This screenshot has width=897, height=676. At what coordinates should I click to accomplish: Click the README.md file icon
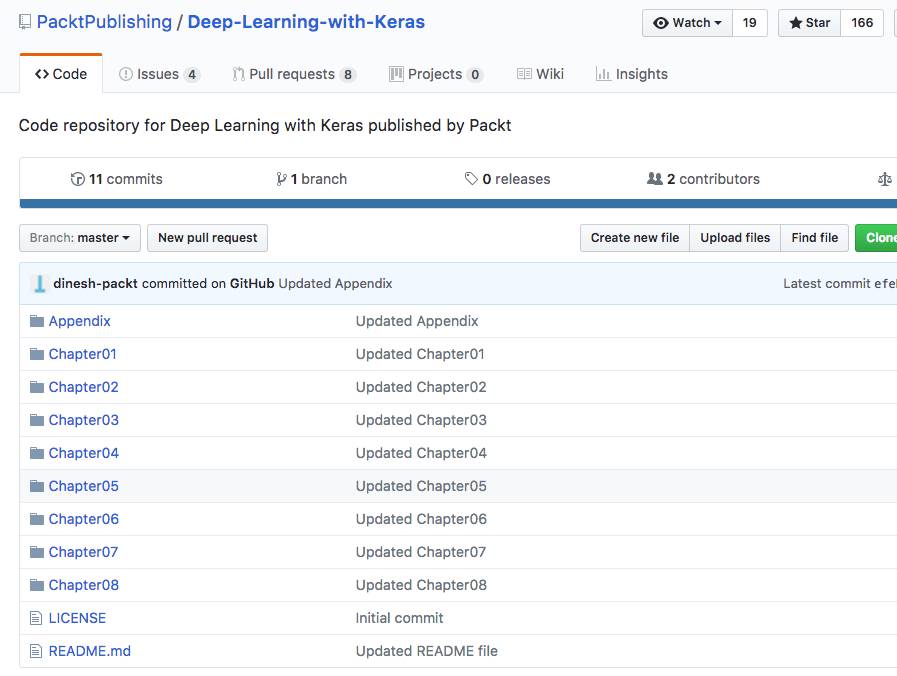37,651
